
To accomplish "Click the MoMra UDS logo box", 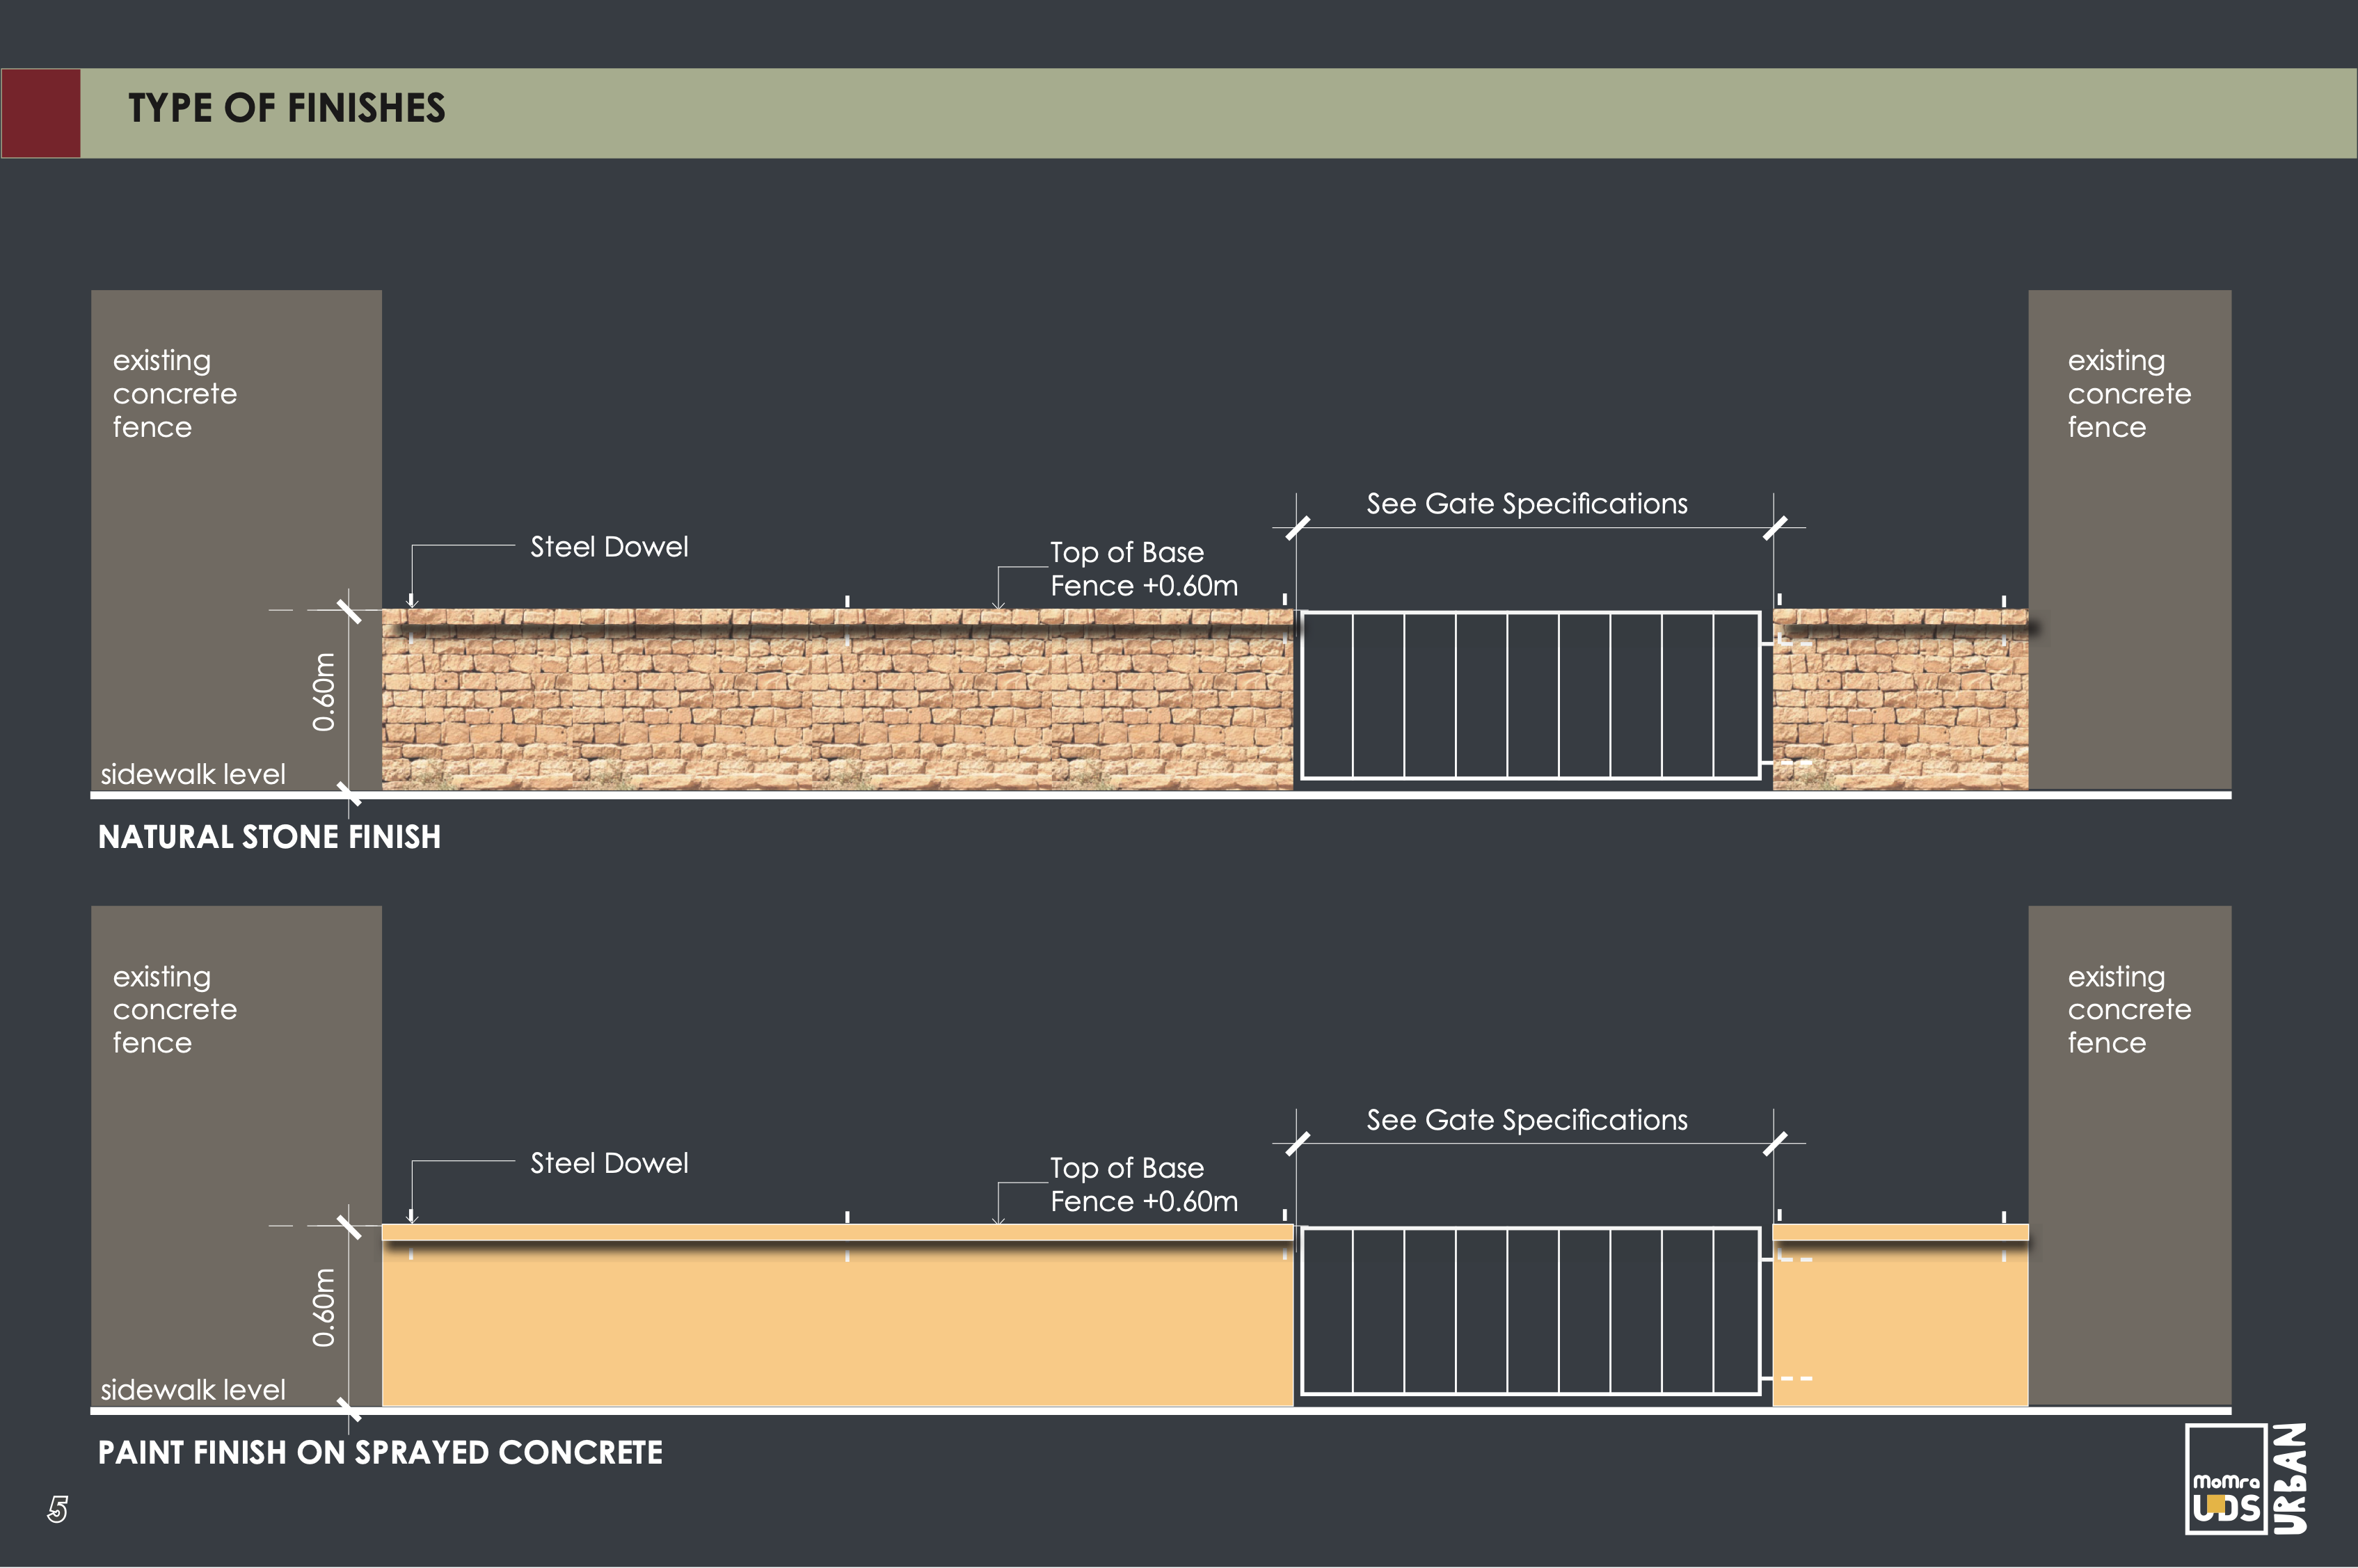I will tap(2226, 1479).
